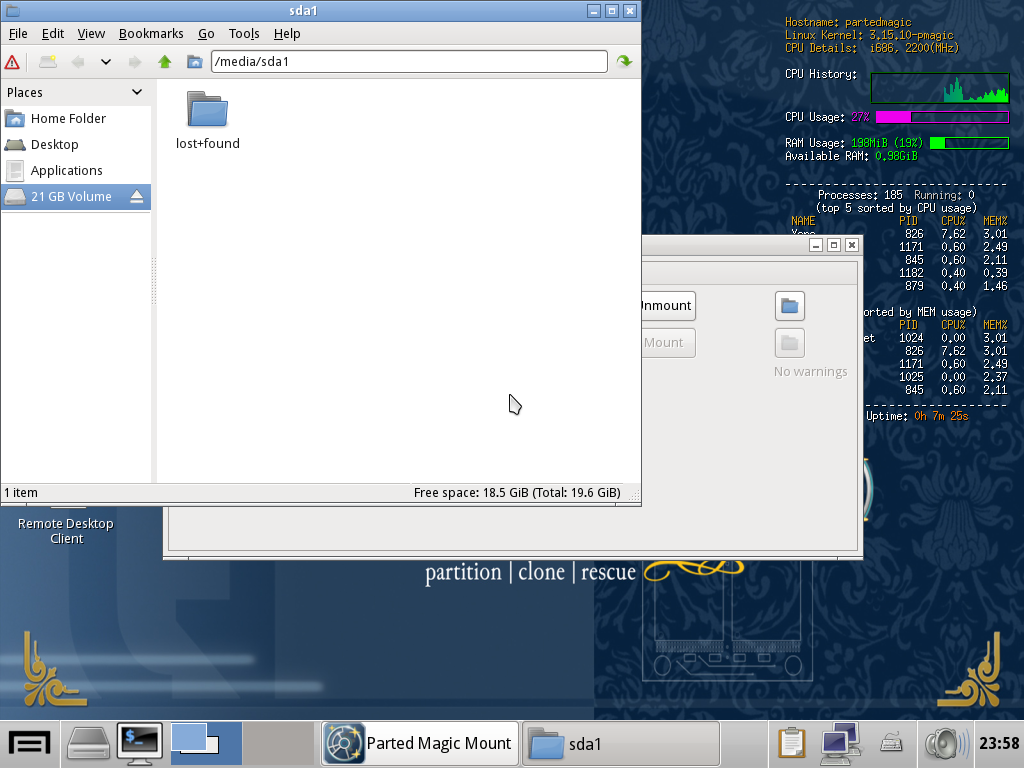The image size is (1024, 768).
Task: Click the green go/refresh arrow icon
Action: coord(624,61)
